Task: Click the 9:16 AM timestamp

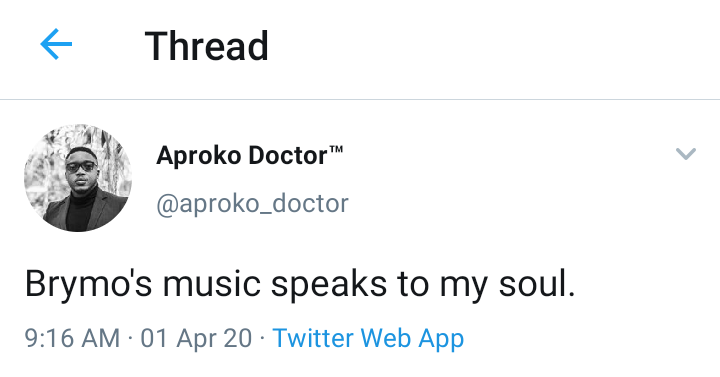Action: click(72, 338)
